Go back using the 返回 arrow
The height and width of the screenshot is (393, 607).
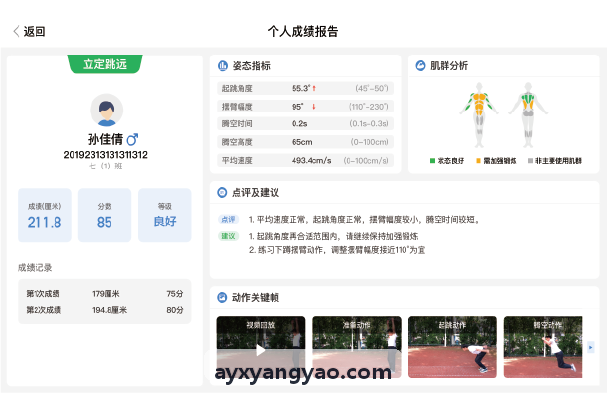click(x=16, y=31)
